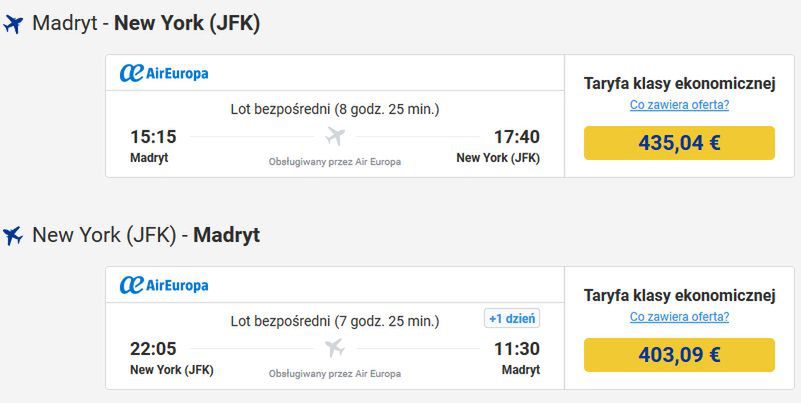Image resolution: width=801 pixels, height=403 pixels.
Task: Click the gray airplane icon on the return route line
Action: pos(335,348)
